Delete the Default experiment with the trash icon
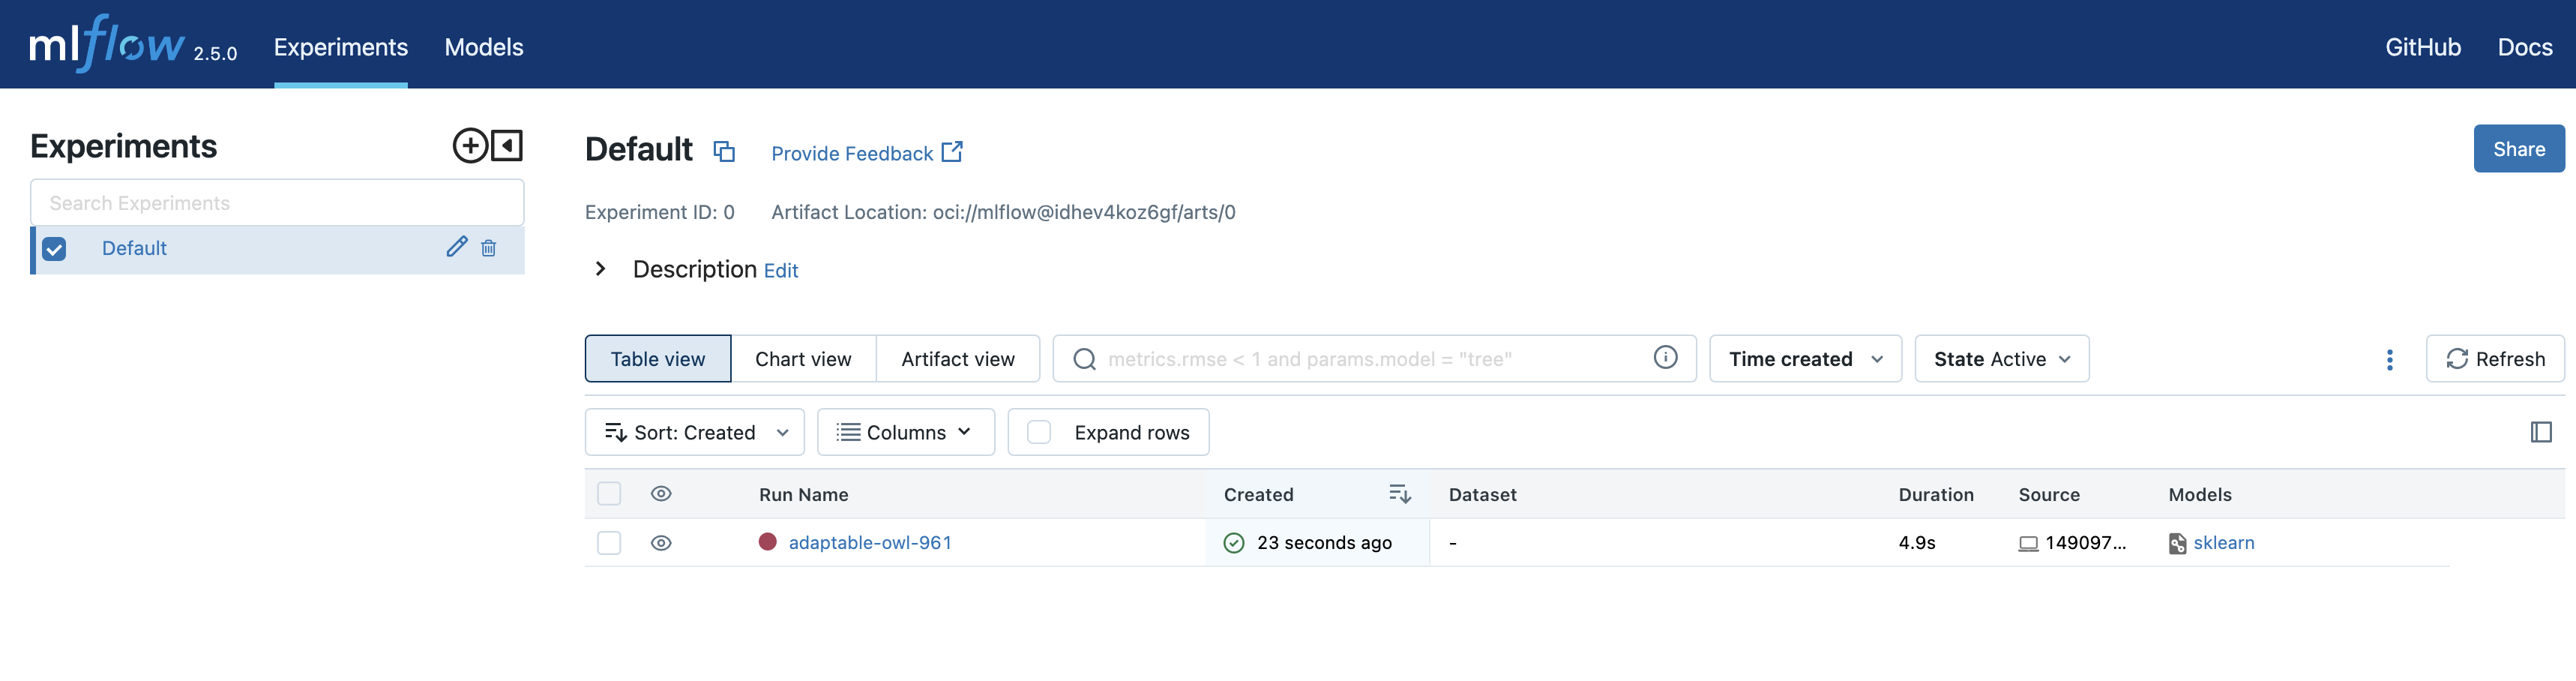2576x681 pixels. coord(489,248)
